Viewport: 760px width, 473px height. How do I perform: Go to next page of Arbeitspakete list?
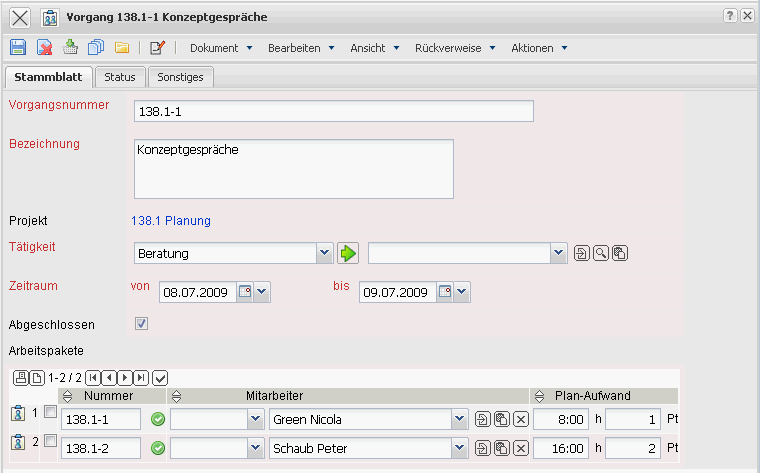pyautogui.click(x=125, y=378)
